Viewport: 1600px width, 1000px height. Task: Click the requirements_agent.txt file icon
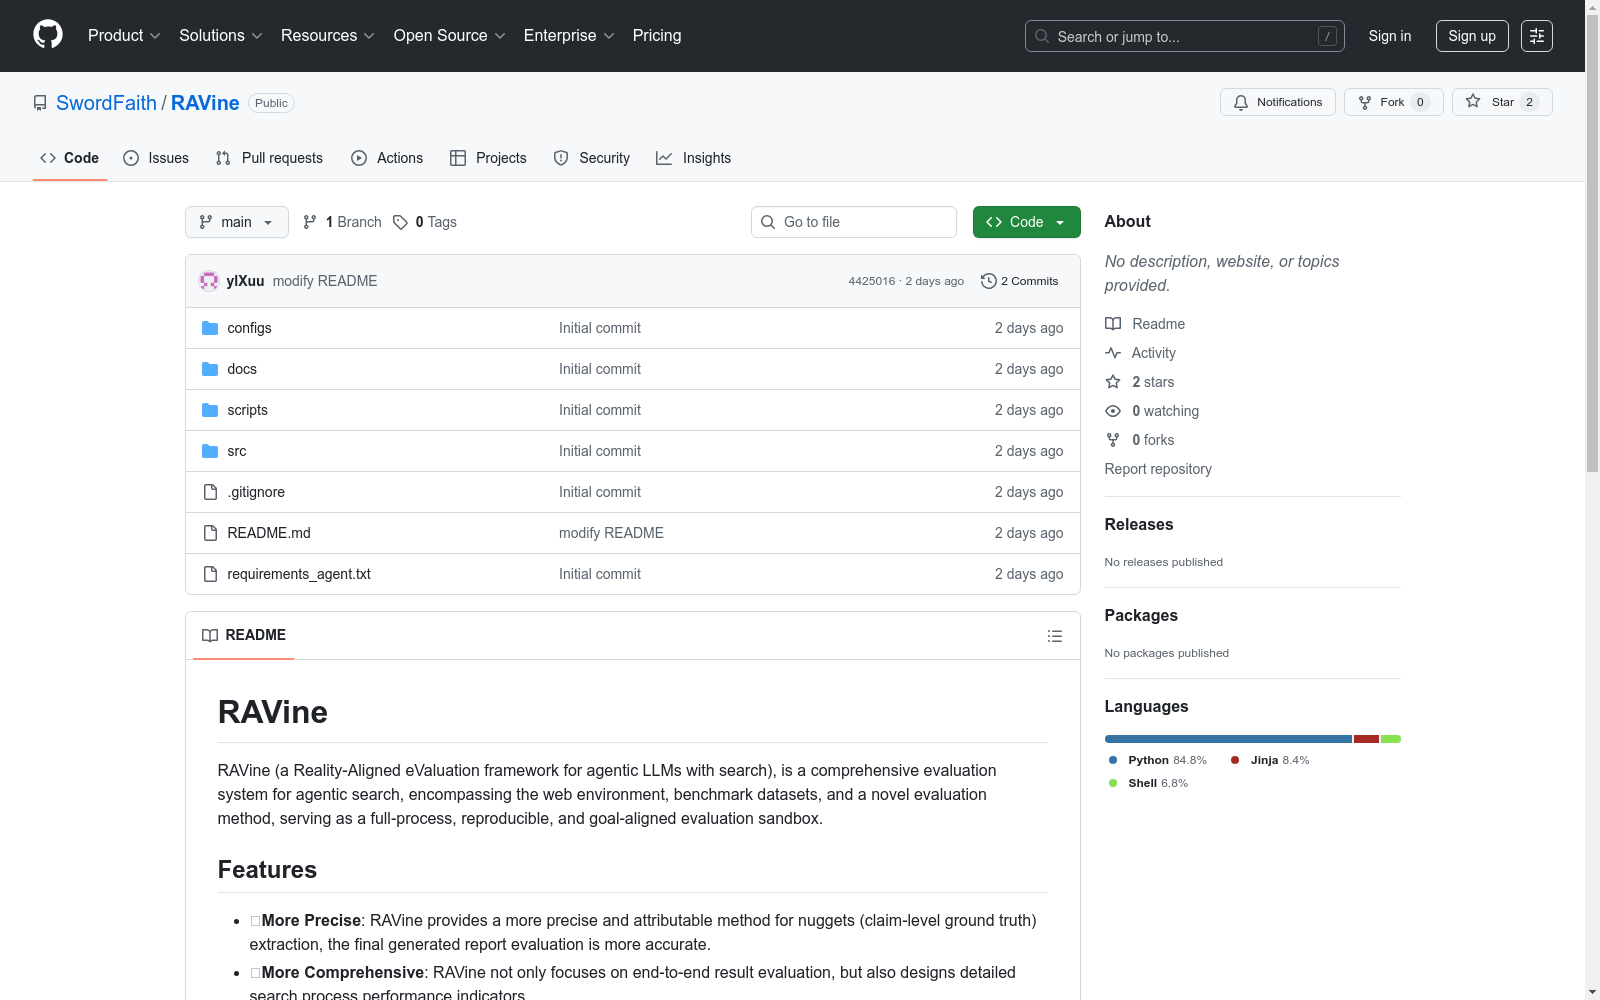(210, 574)
